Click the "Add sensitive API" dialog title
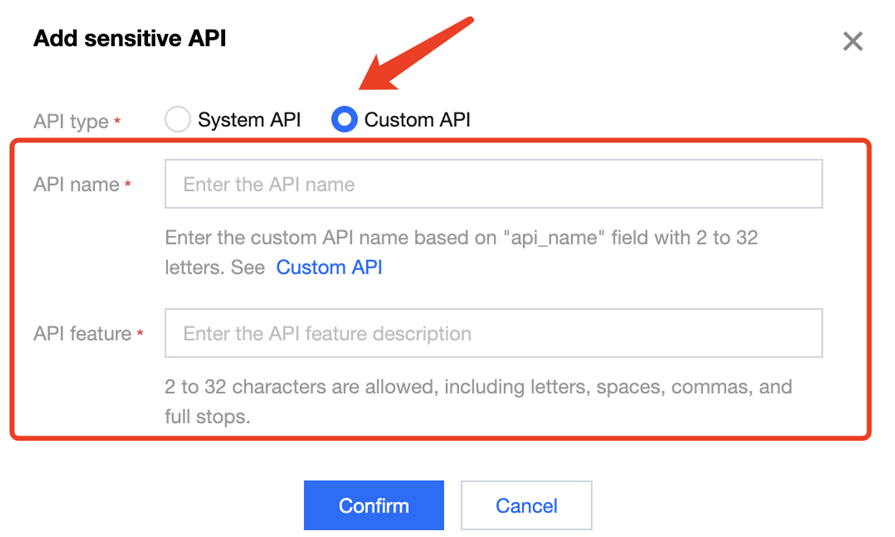This screenshot has width=895, height=537. pos(129,39)
